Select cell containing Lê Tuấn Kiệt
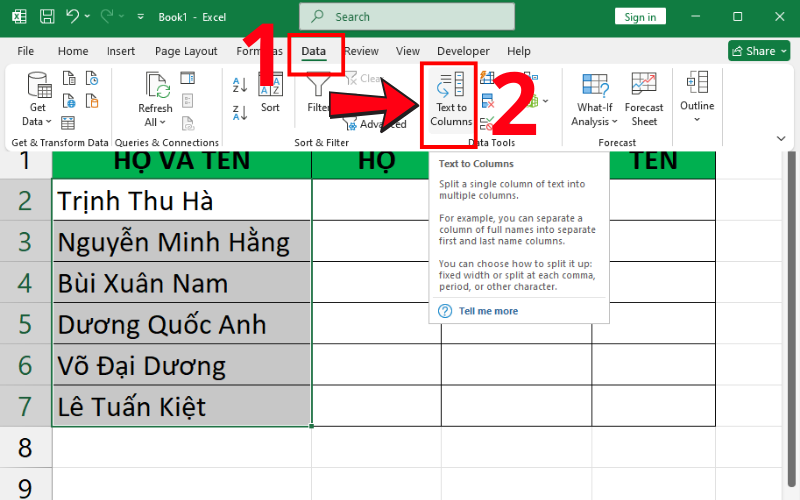This screenshot has height=500, width=800. [x=182, y=406]
